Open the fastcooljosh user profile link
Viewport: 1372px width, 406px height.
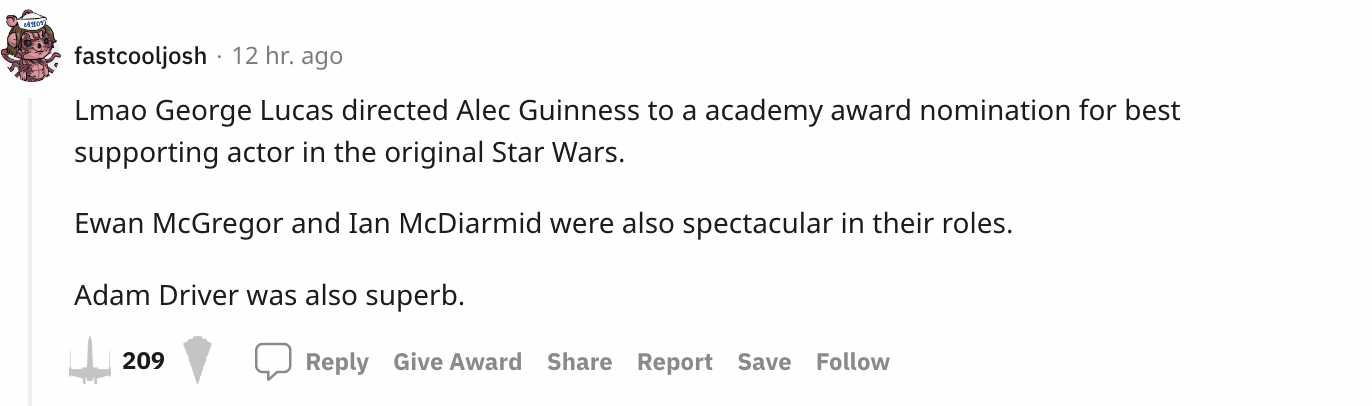[x=141, y=56]
